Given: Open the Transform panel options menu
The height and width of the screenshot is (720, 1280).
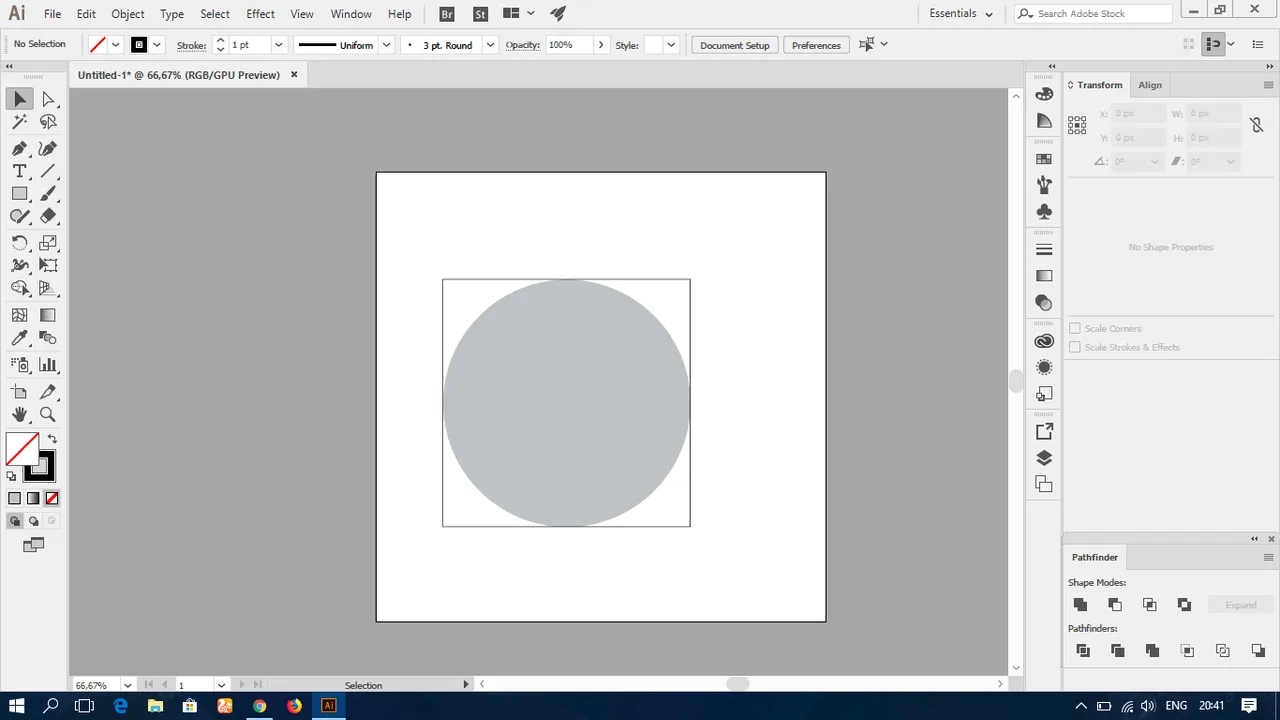Looking at the screenshot, I should [x=1268, y=85].
